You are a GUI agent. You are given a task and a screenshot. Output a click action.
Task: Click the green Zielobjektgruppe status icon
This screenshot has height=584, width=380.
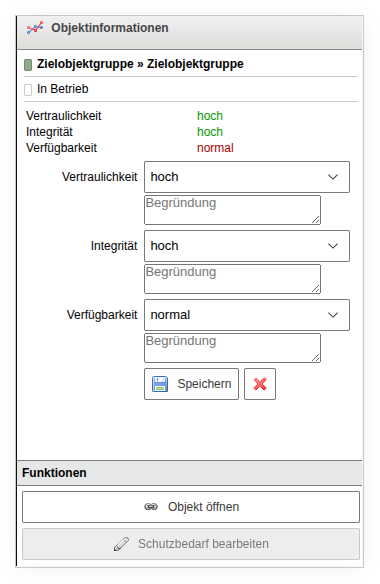28,65
